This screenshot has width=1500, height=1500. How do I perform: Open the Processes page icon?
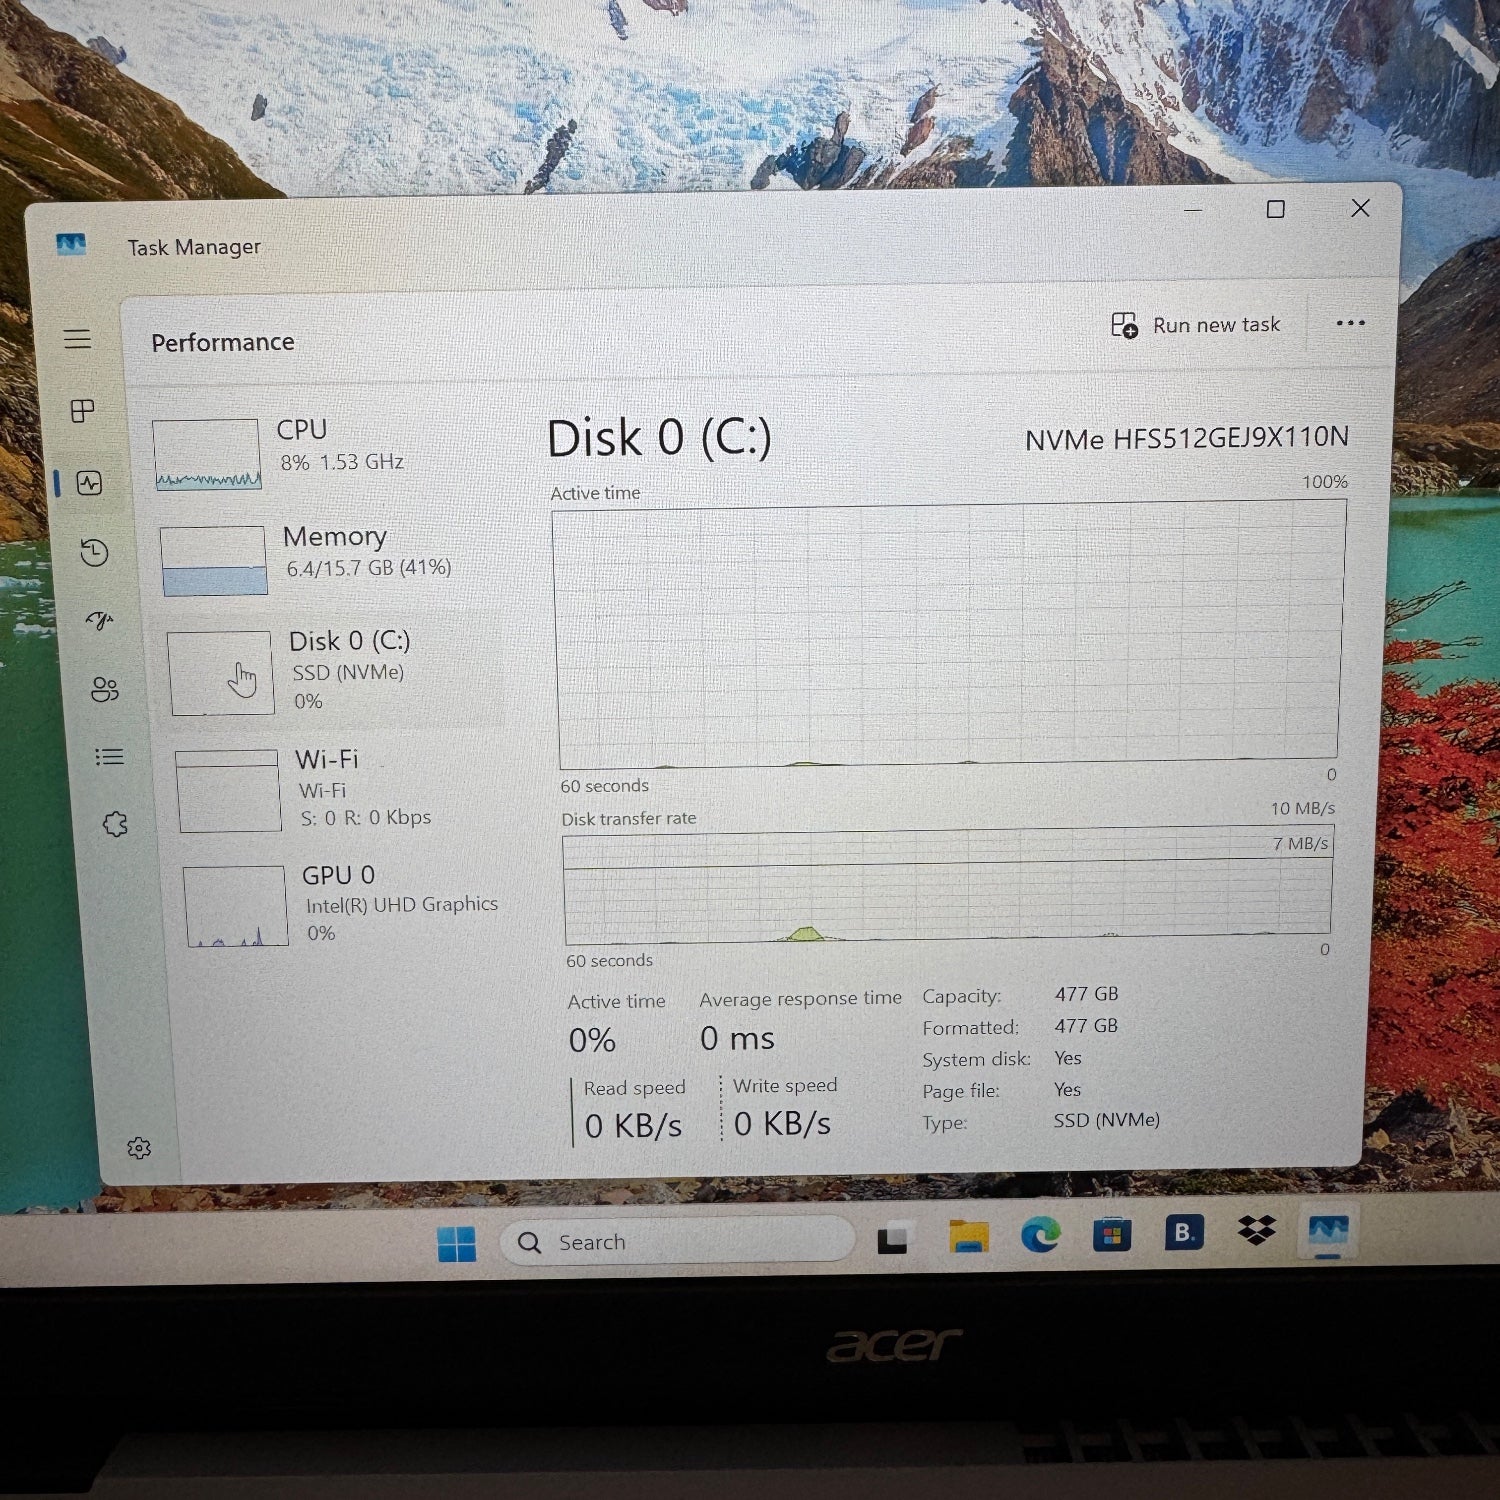tap(83, 410)
